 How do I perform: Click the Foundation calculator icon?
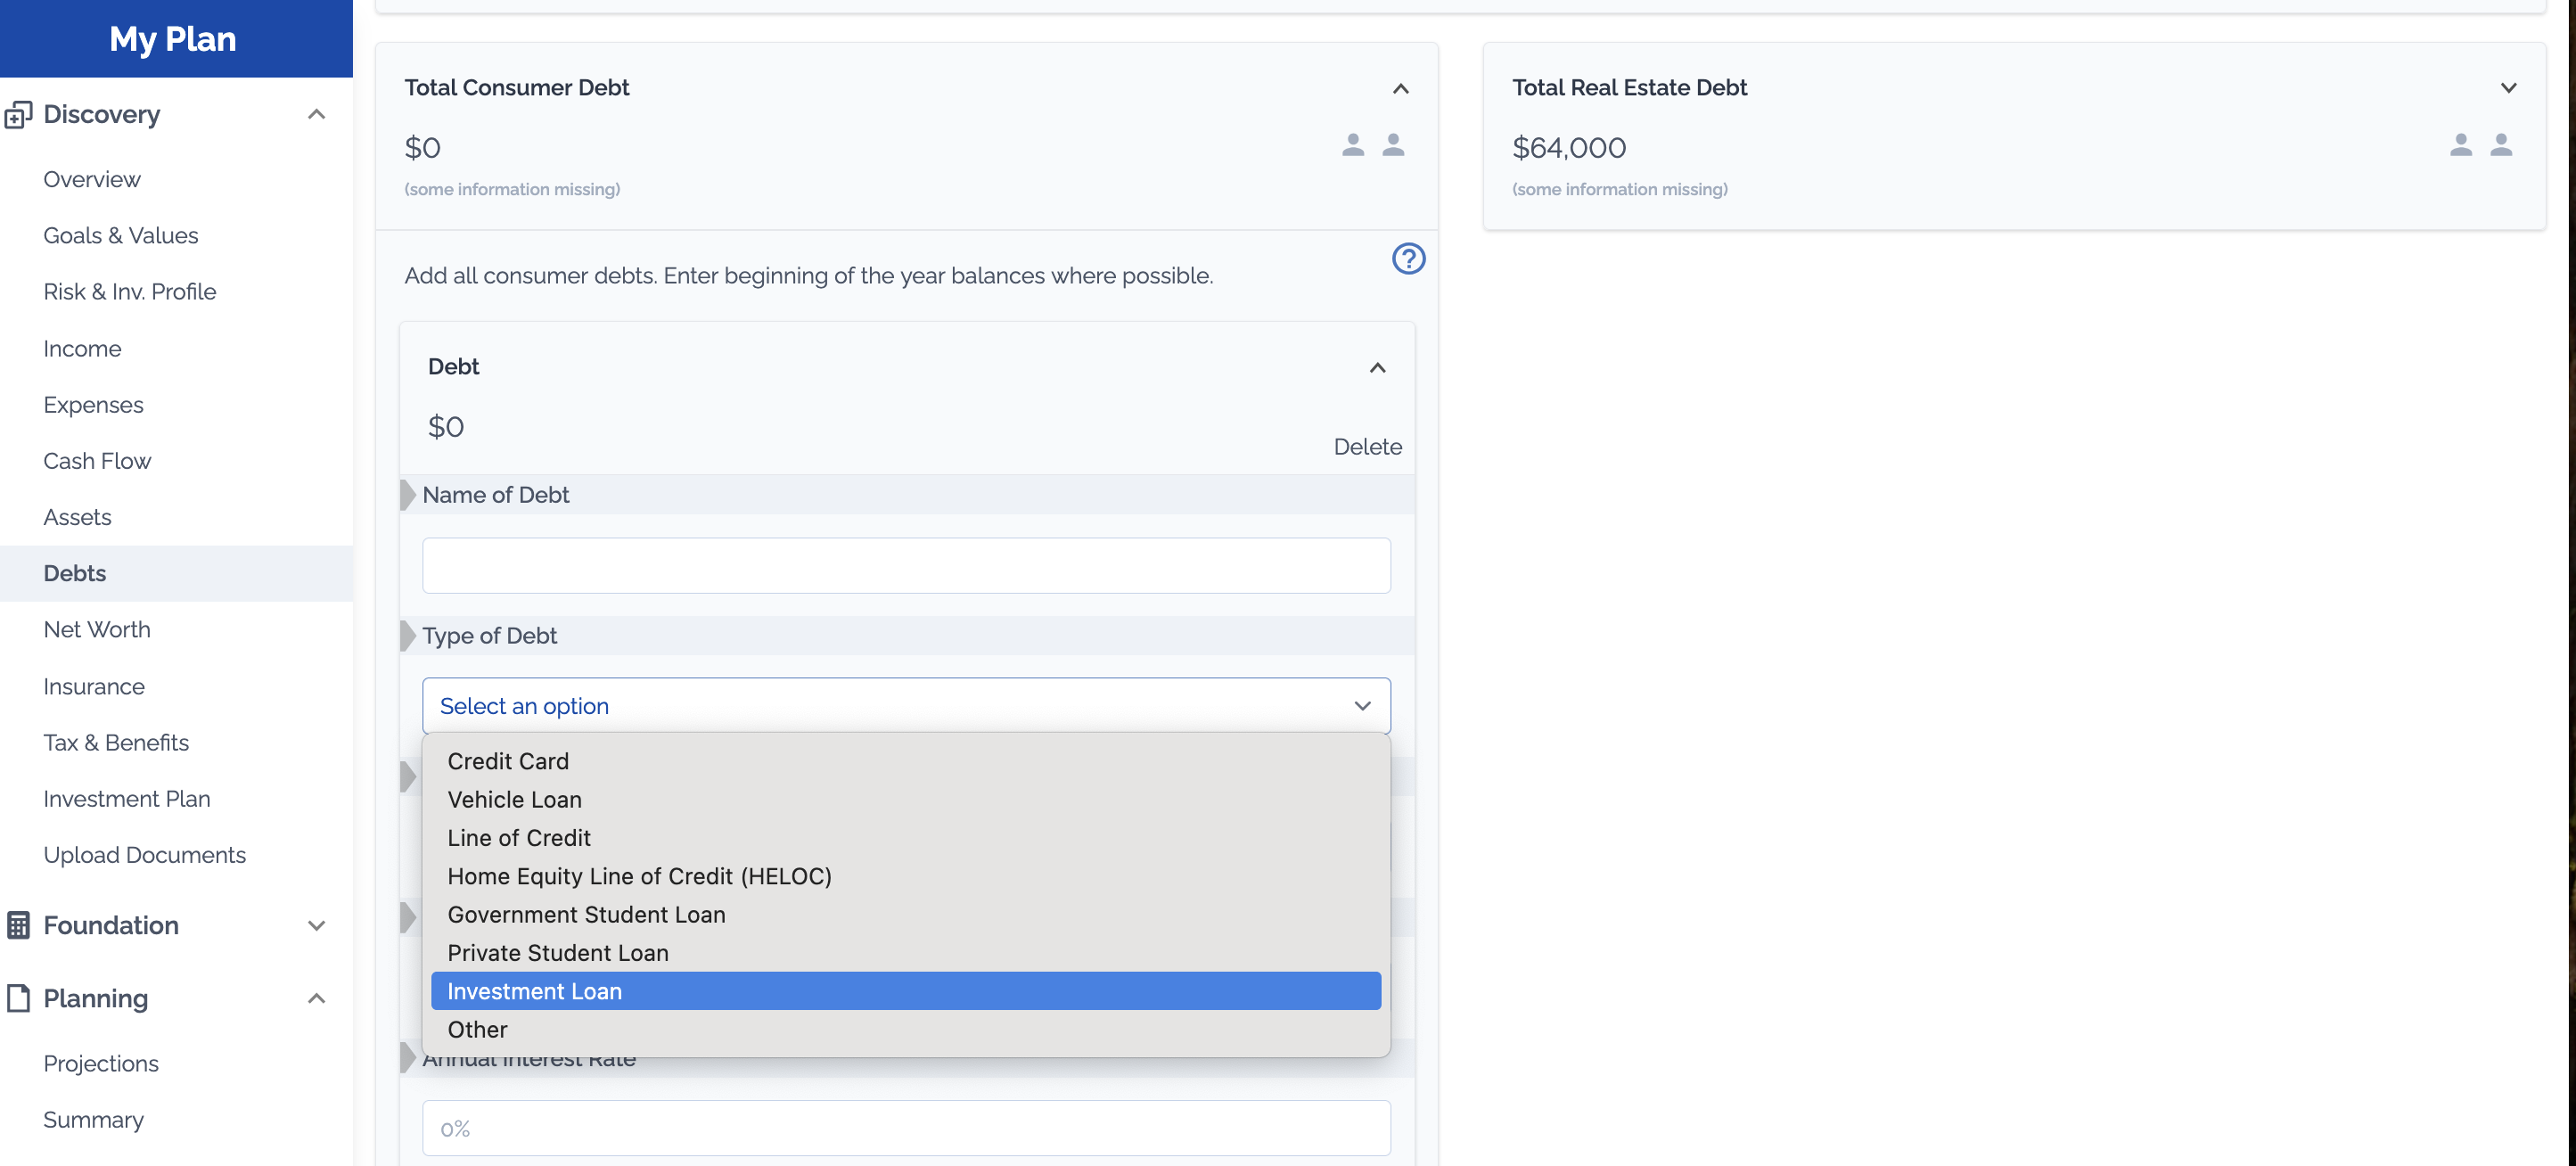click(x=18, y=925)
